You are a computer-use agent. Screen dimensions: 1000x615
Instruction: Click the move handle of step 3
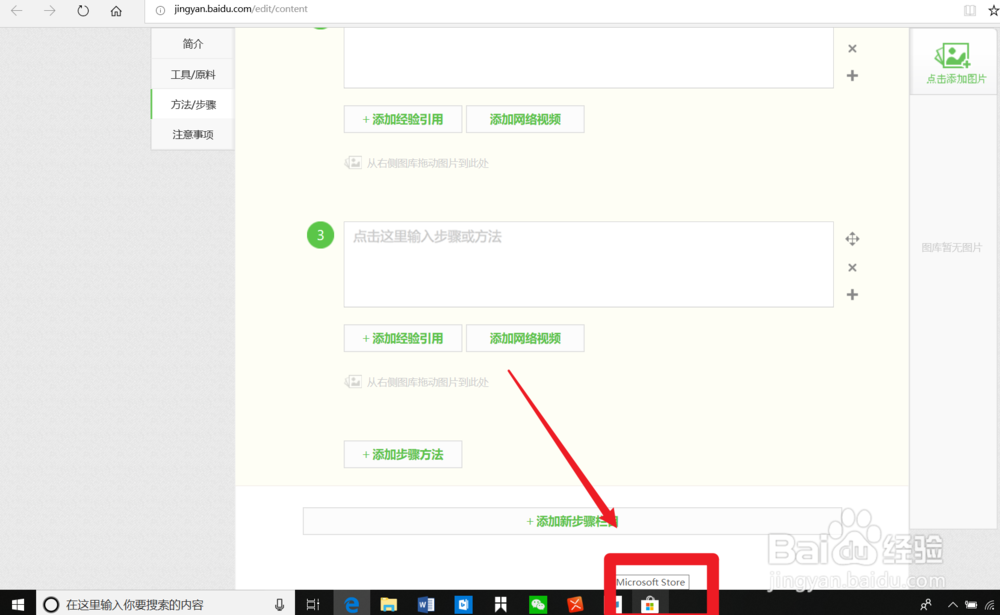pos(852,239)
